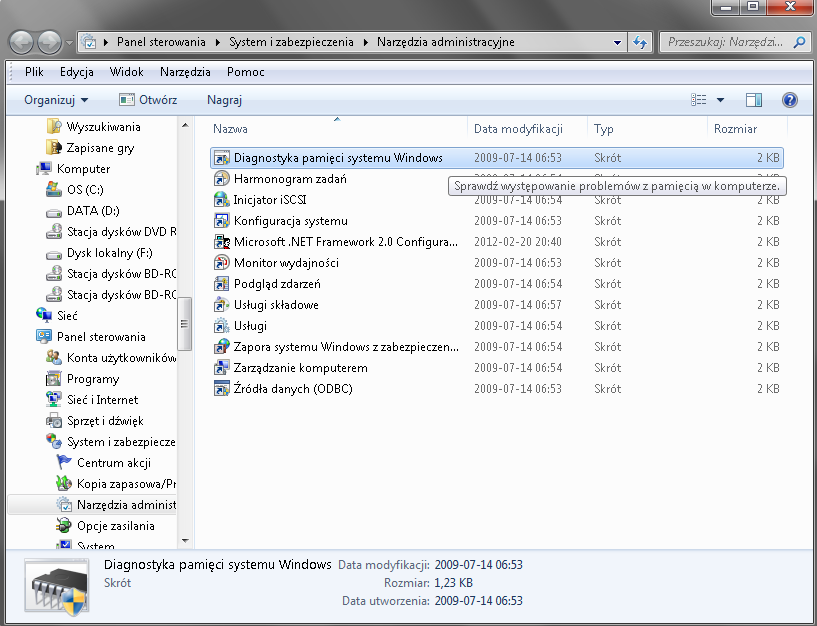
Task: Click the Otwórz toolbar button
Action: point(148,100)
